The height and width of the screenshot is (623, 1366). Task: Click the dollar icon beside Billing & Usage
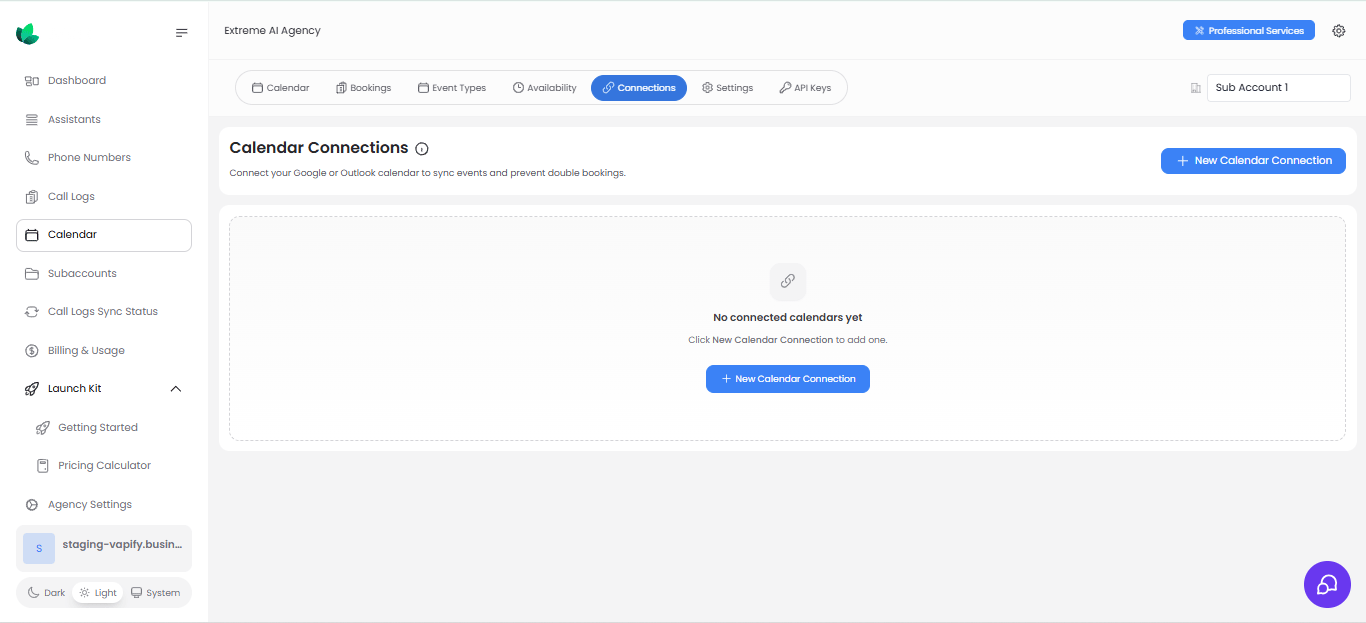[x=32, y=351]
